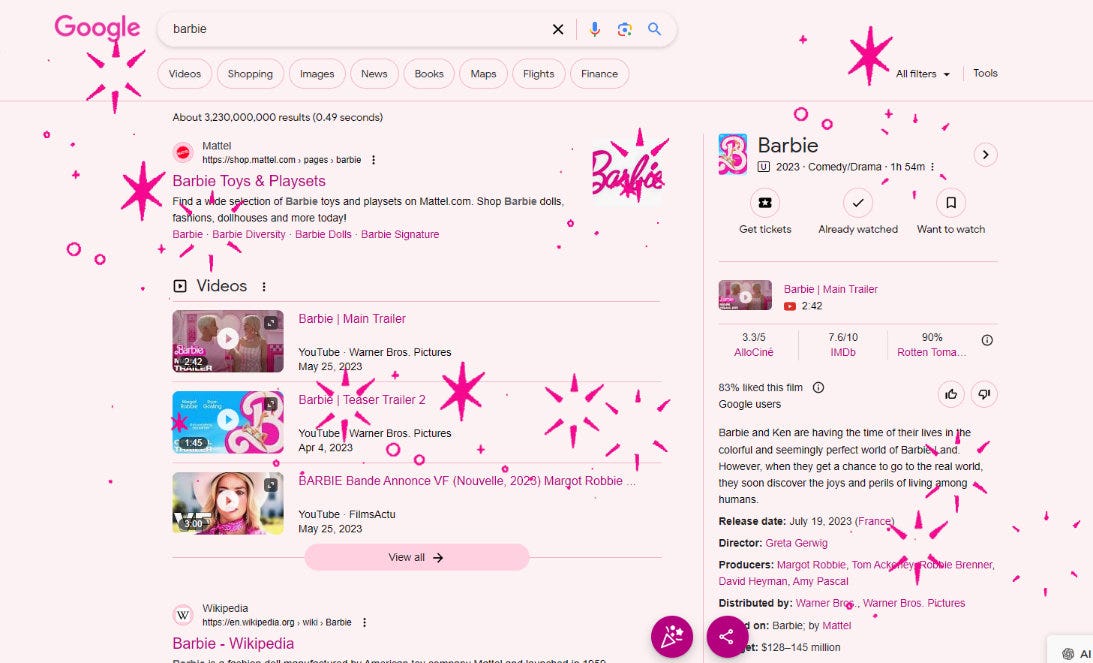The height and width of the screenshot is (663, 1093).
Task: Open the France release date link
Action: [x=875, y=521]
